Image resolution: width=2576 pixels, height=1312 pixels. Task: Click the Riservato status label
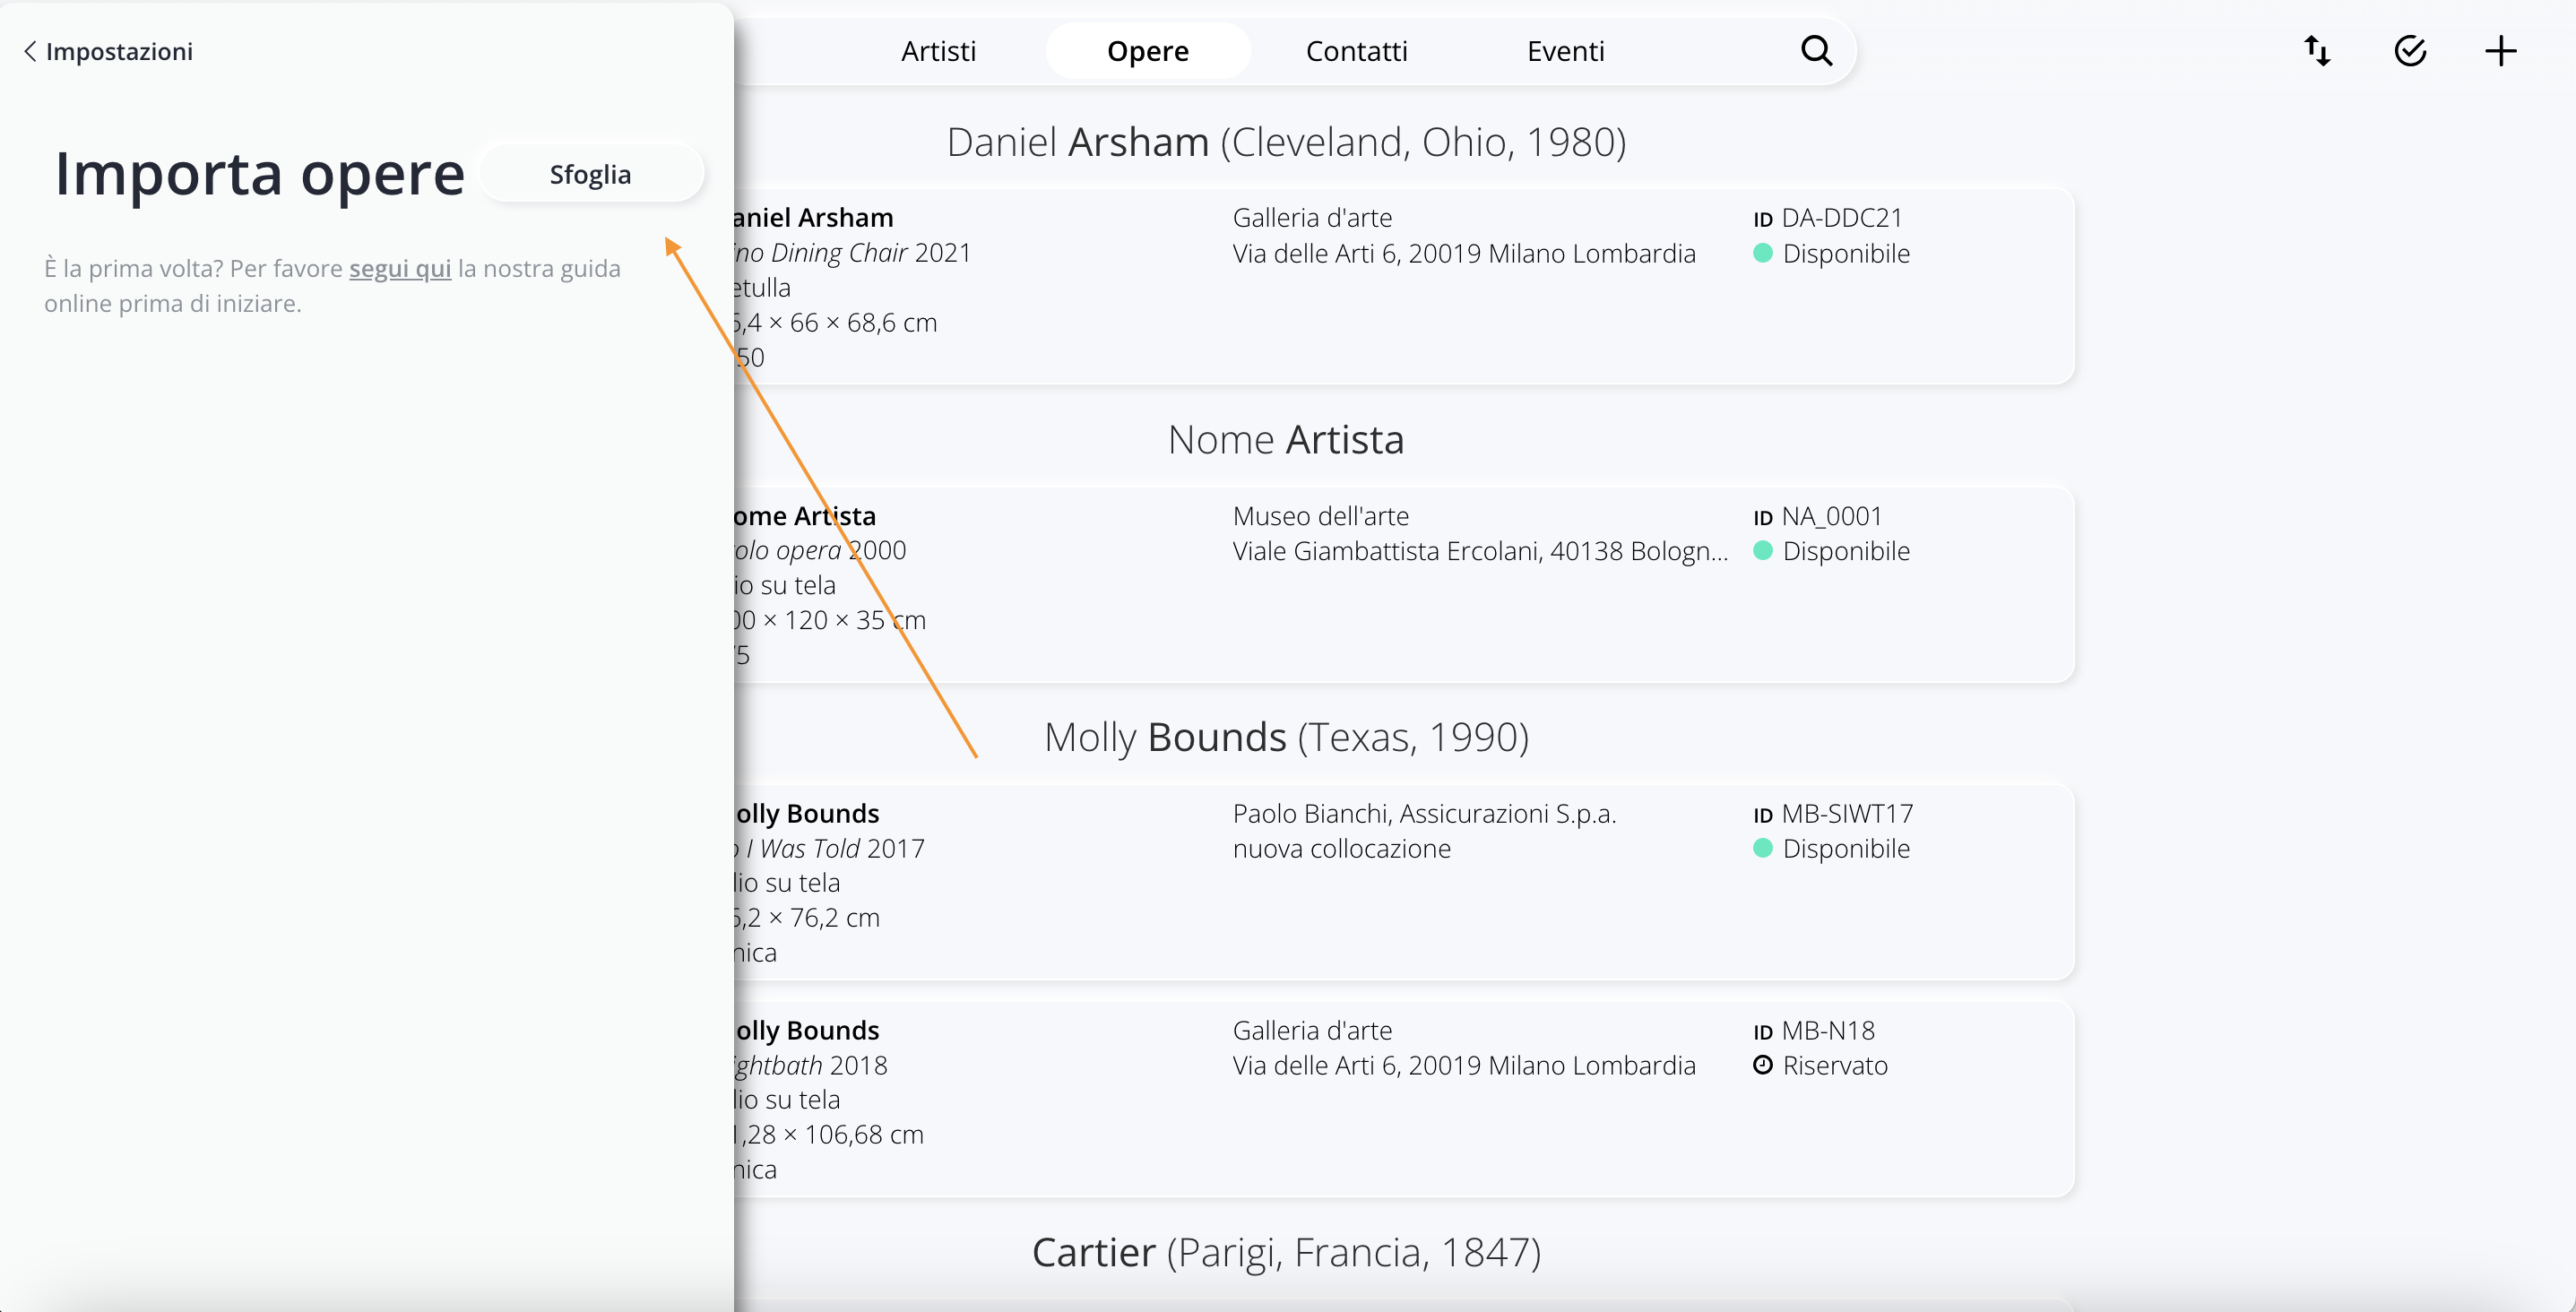pyautogui.click(x=1835, y=1065)
